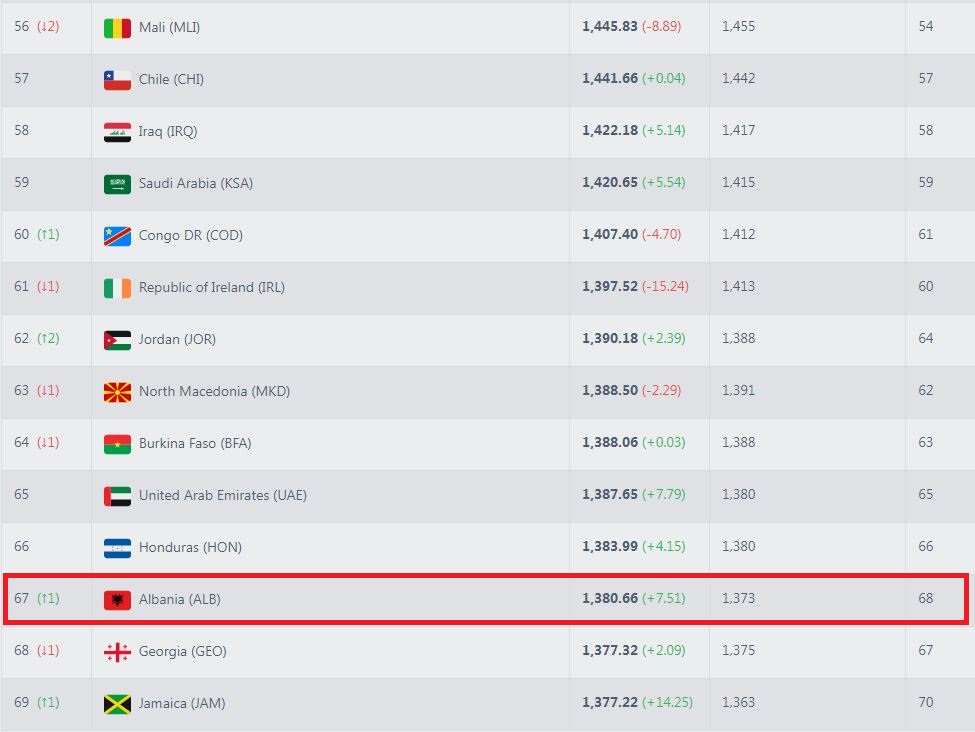
Task: Click the Congo DR flag icon
Action: click(x=117, y=236)
